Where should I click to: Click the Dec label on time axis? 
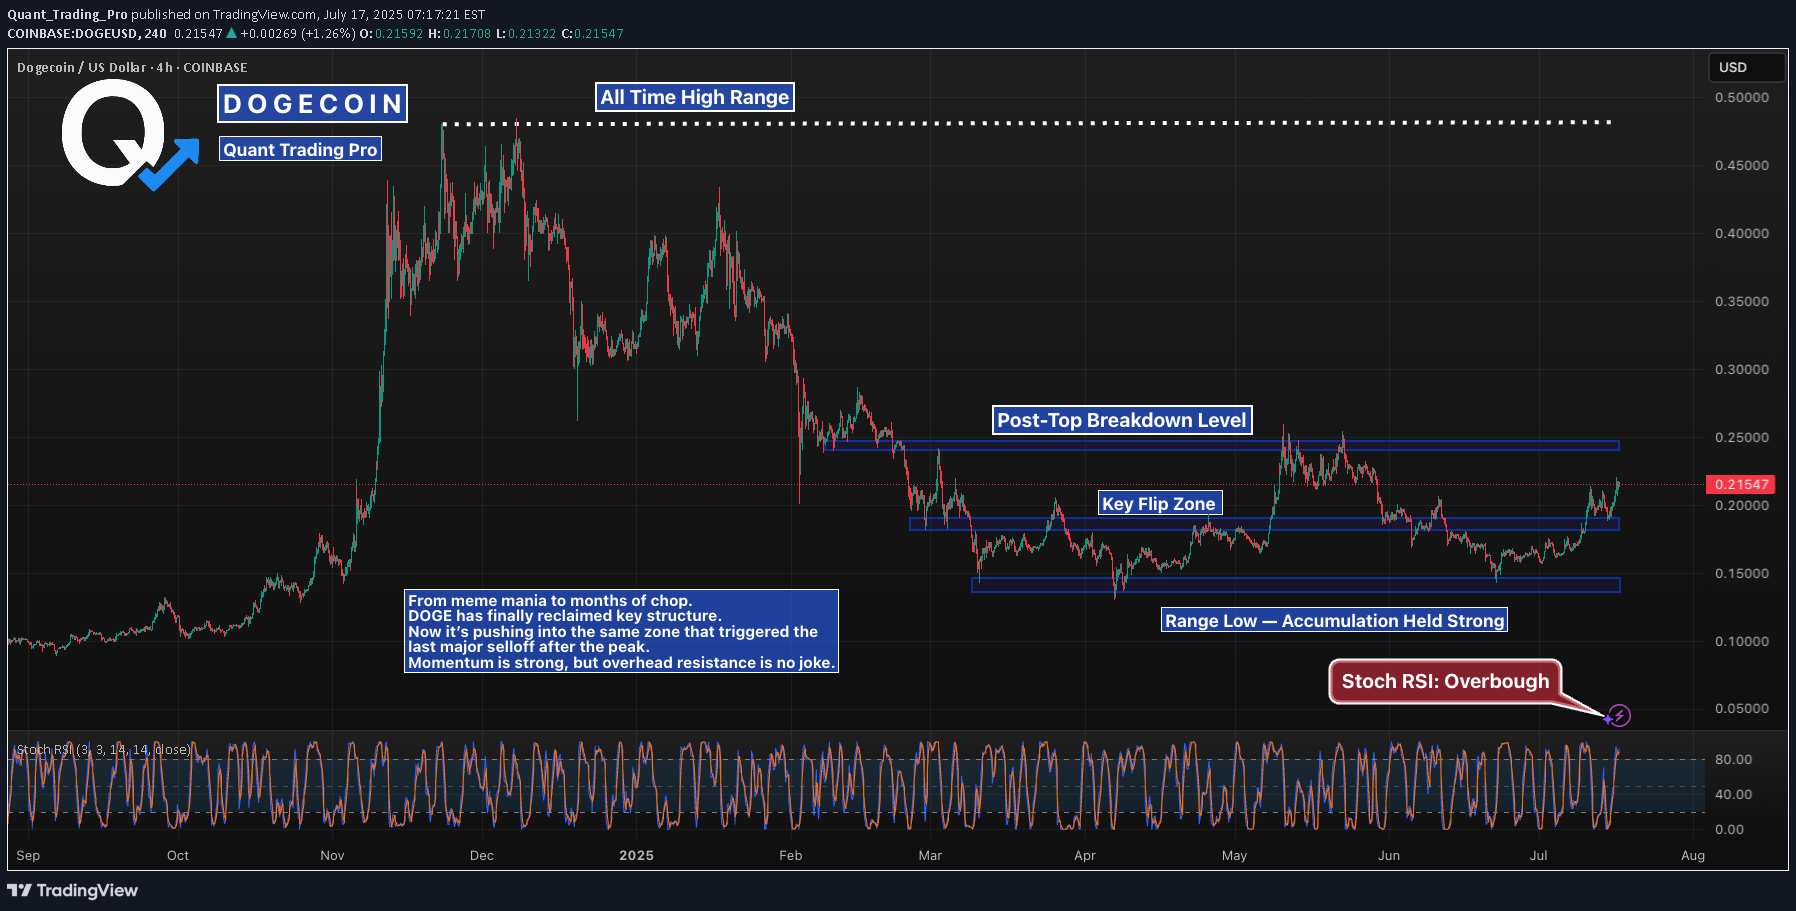pyautogui.click(x=482, y=855)
